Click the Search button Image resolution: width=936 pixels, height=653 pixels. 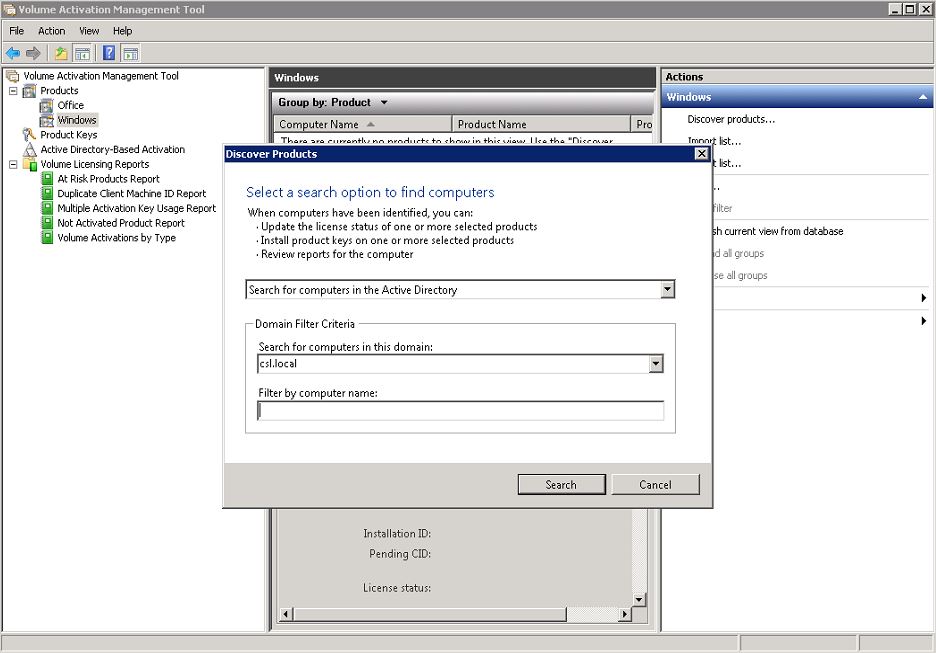pos(561,485)
